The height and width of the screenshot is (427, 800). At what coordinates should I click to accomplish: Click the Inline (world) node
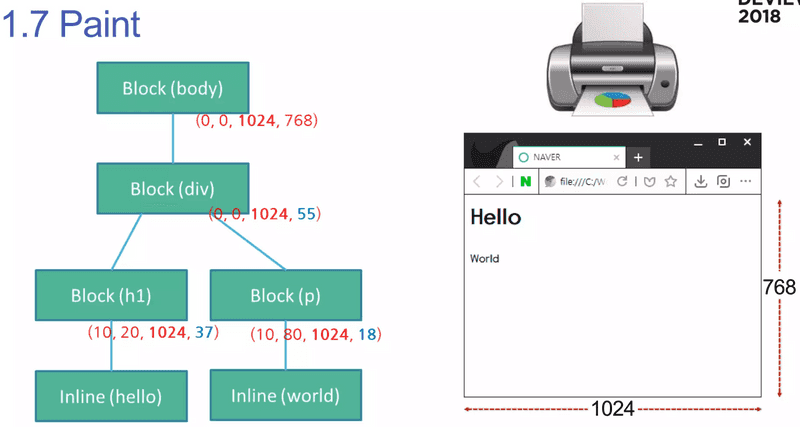pyautogui.click(x=285, y=395)
